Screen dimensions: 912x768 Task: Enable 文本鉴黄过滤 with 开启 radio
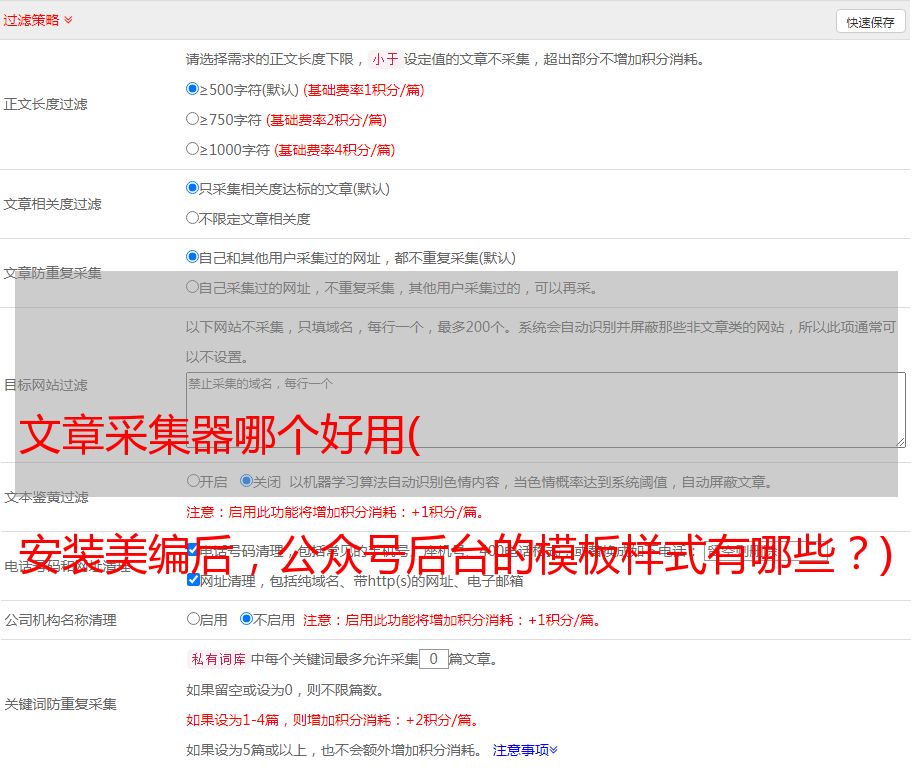tap(193, 481)
